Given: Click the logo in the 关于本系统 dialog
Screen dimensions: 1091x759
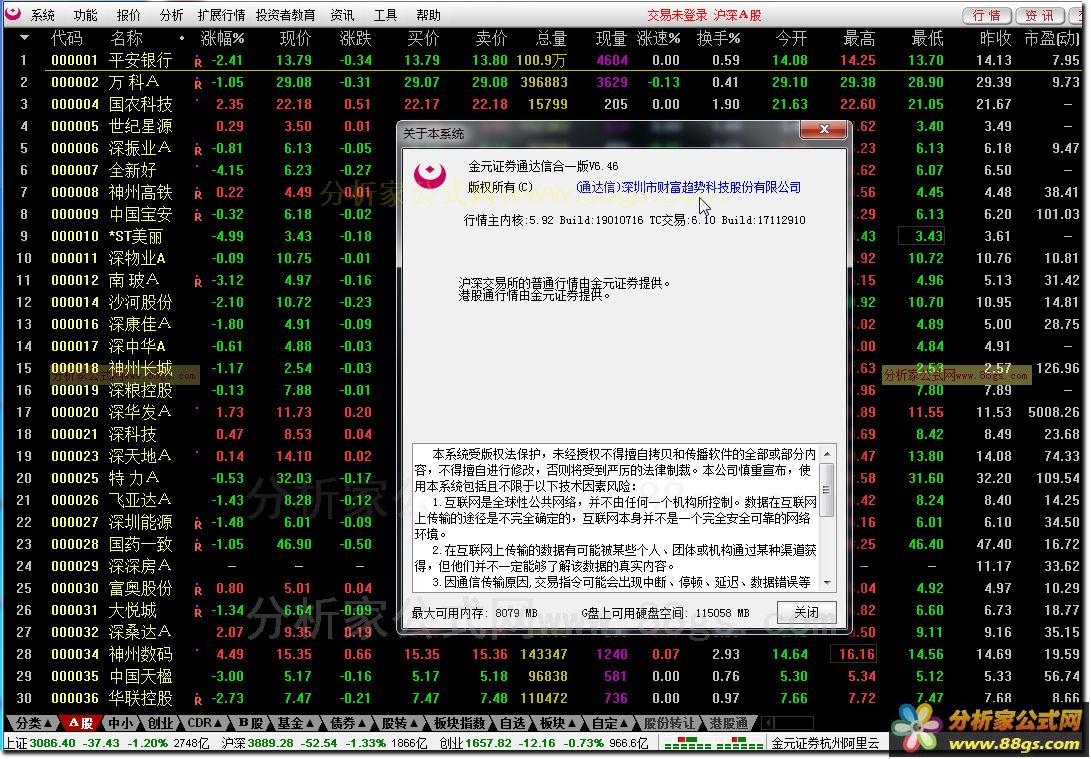Looking at the screenshot, I should tap(429, 175).
